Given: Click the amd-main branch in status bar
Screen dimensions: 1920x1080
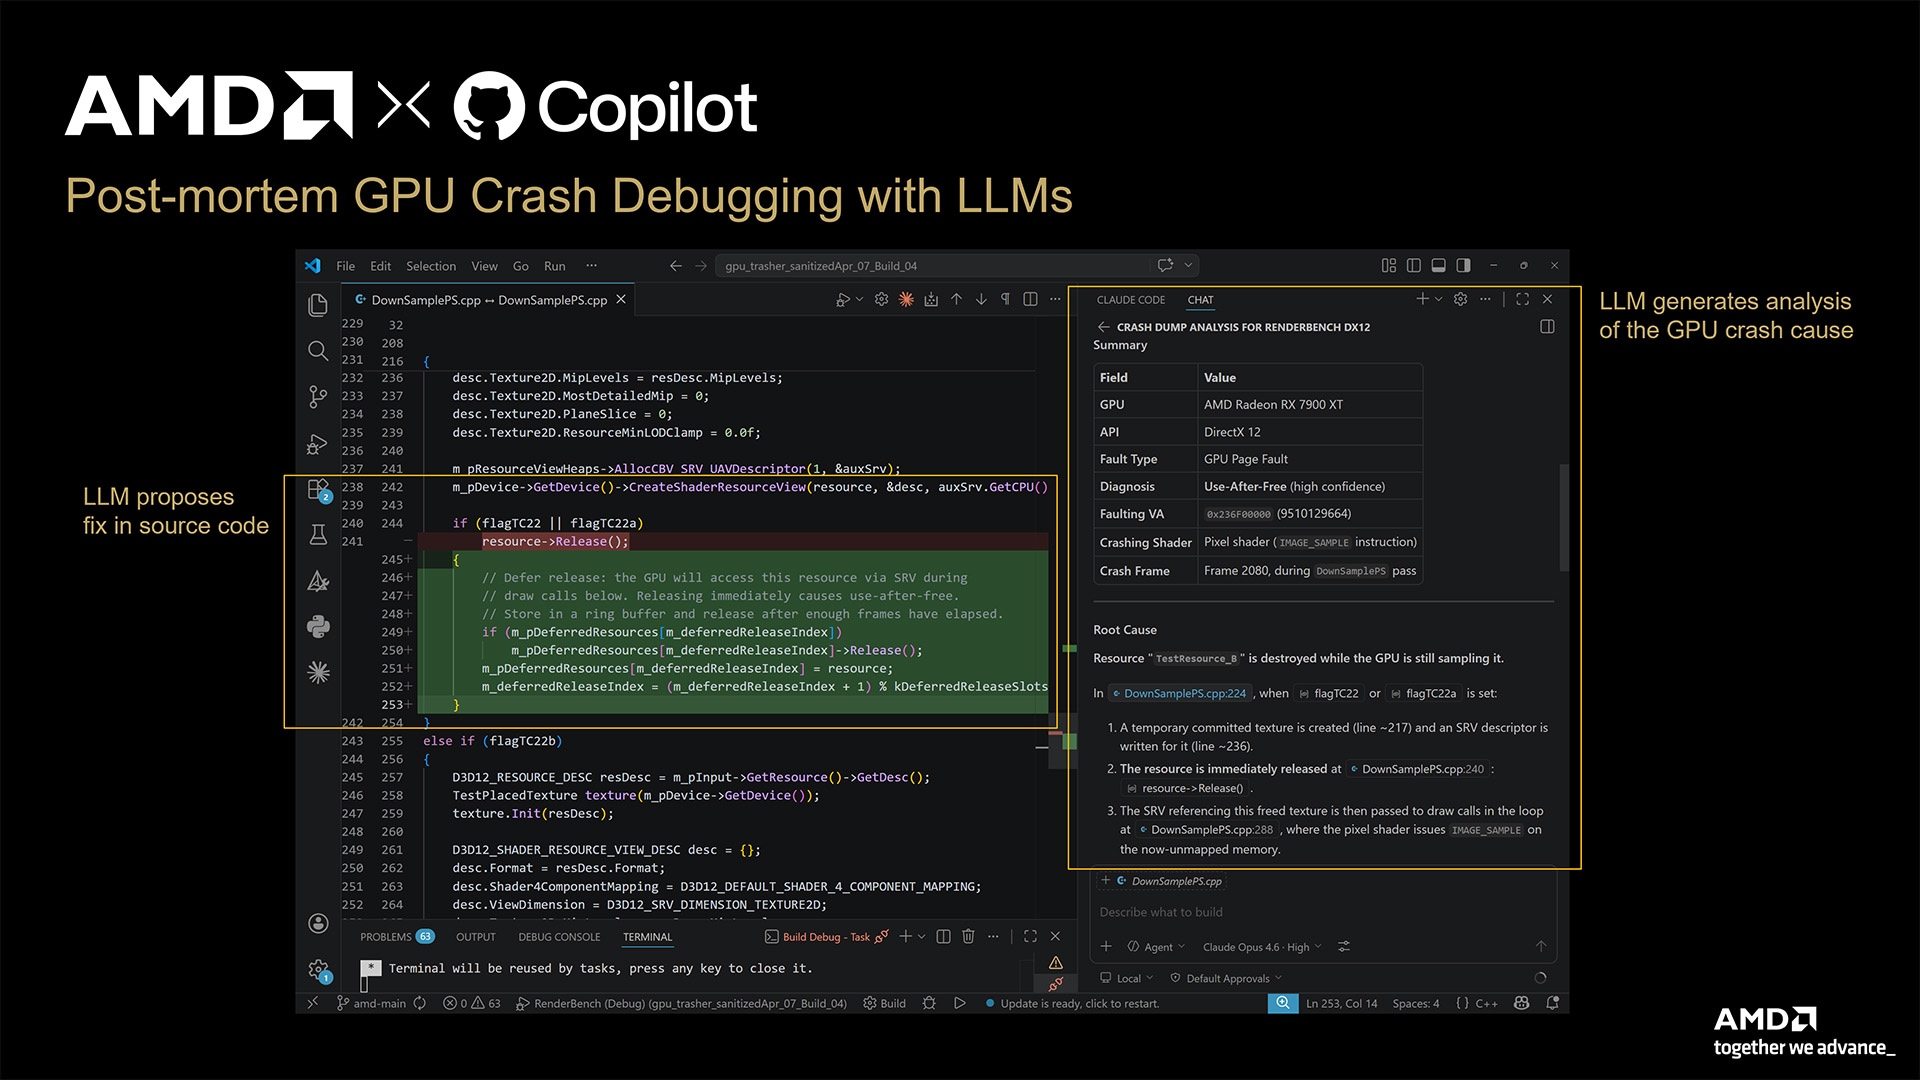Looking at the screenshot, I should (x=371, y=1003).
